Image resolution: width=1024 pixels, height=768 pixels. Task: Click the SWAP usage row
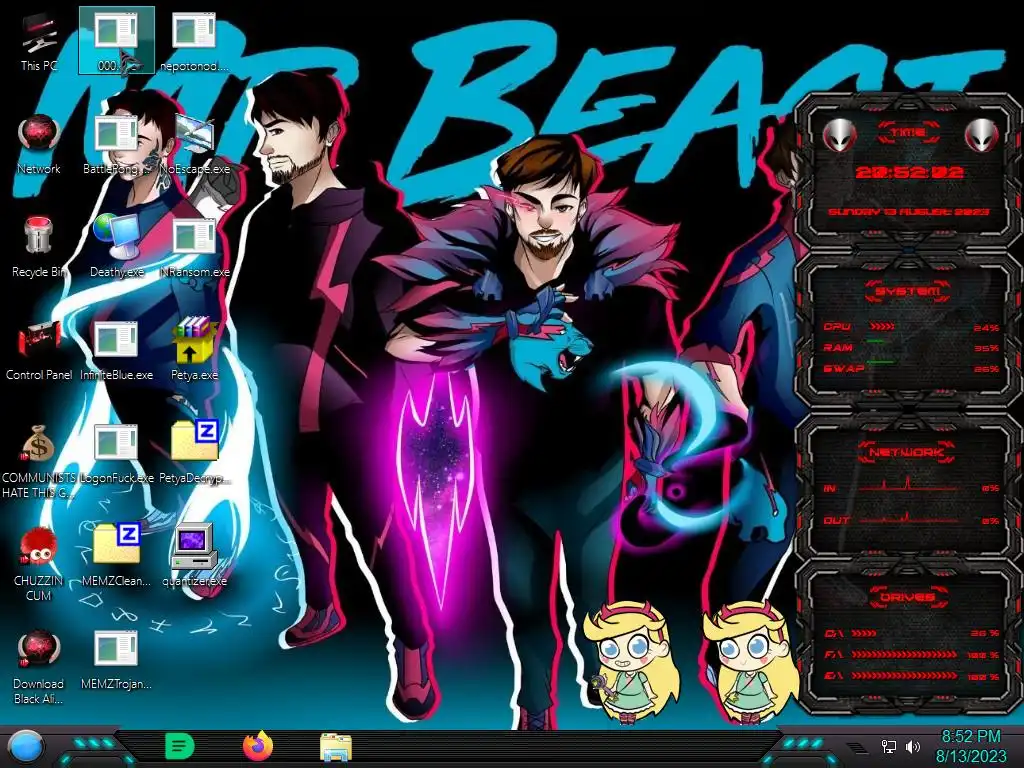point(911,368)
